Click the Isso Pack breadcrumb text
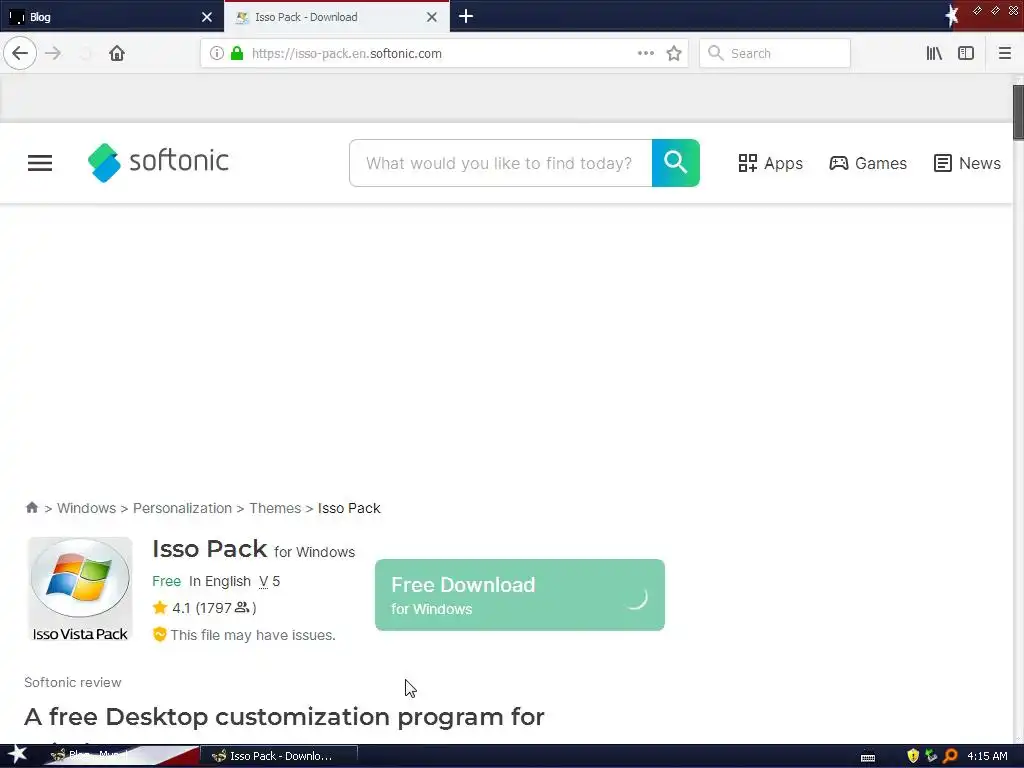 349,508
